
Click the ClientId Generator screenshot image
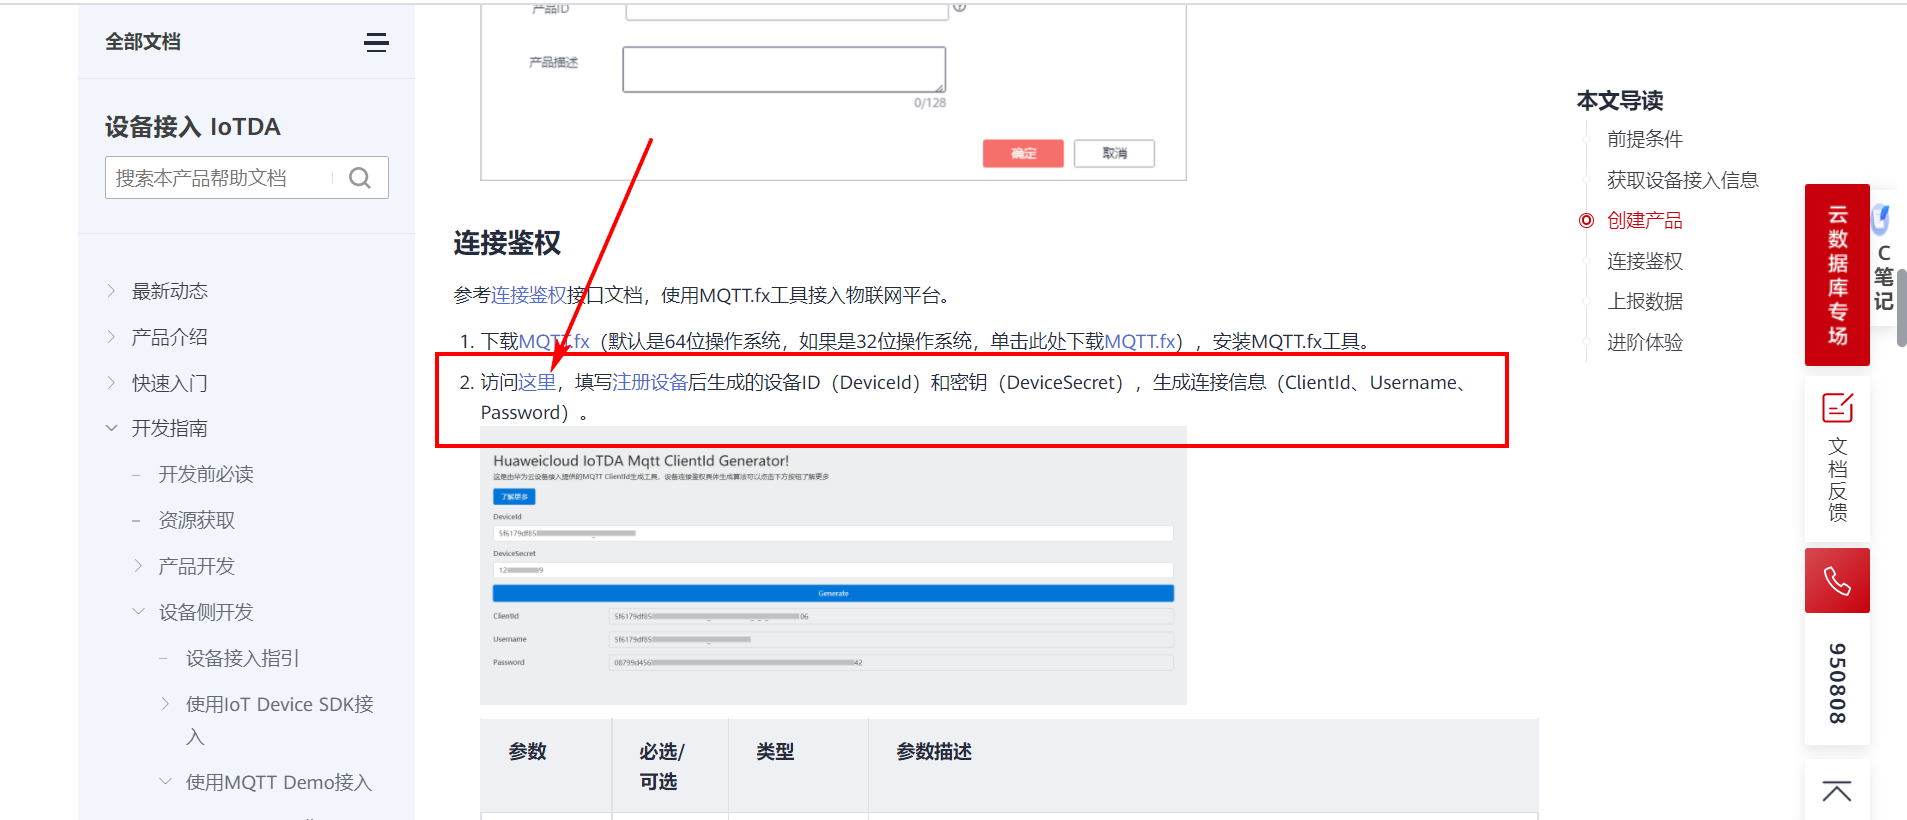point(833,566)
